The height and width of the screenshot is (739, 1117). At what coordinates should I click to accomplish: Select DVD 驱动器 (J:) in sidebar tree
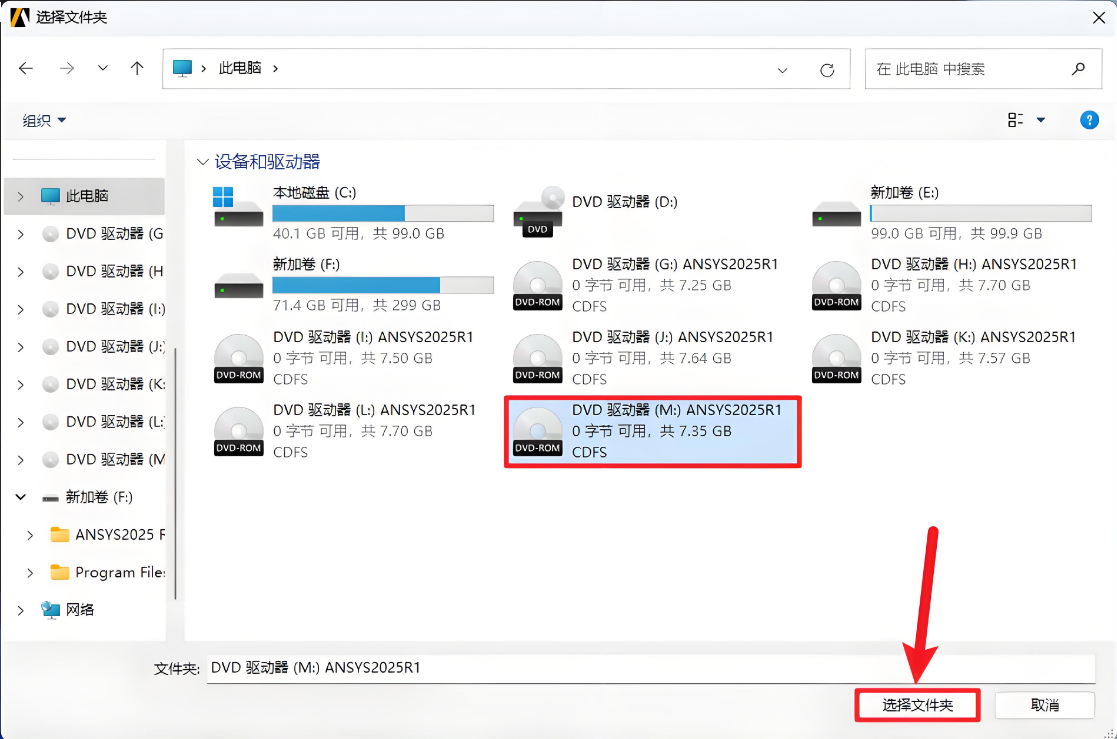(103, 347)
